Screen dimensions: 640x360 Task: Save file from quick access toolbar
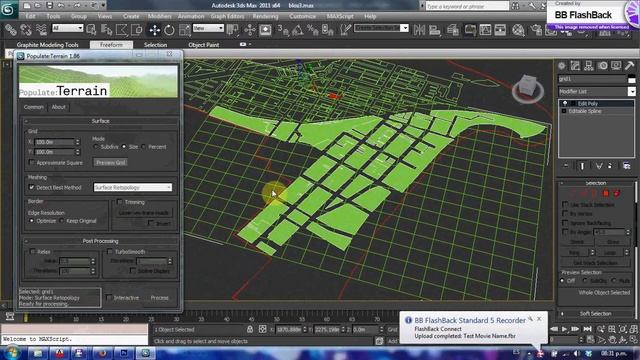tap(49, 6)
